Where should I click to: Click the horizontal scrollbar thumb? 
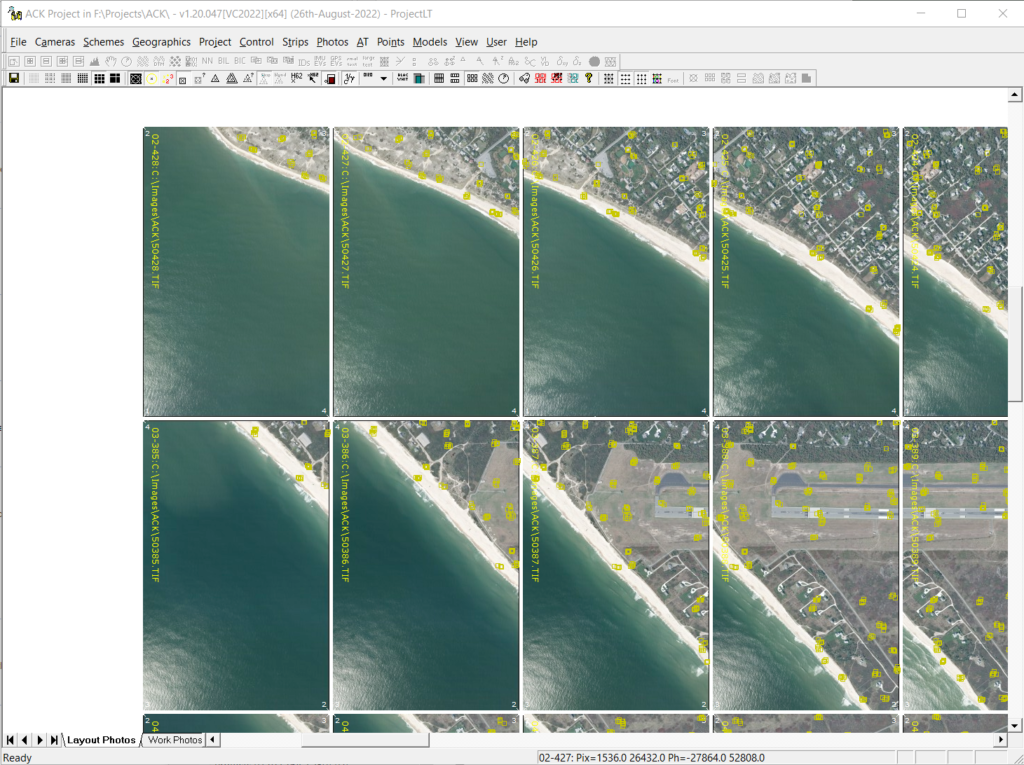point(365,740)
